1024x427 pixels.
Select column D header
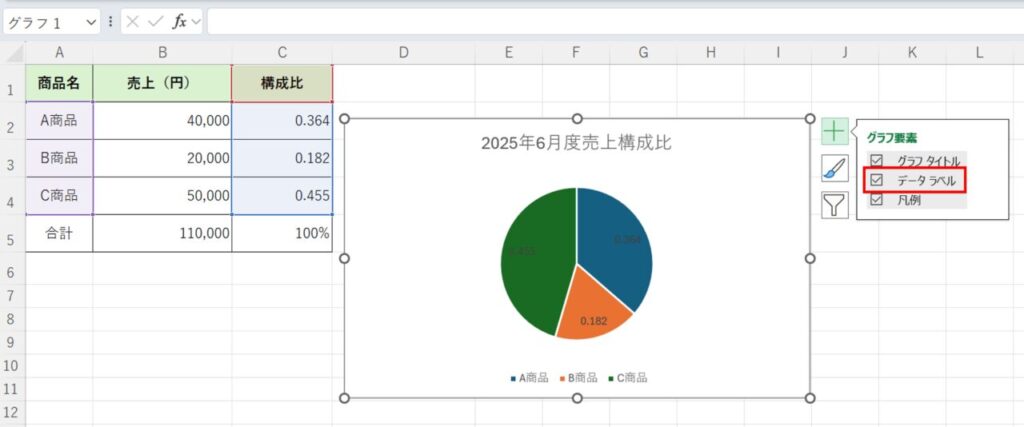(x=404, y=53)
